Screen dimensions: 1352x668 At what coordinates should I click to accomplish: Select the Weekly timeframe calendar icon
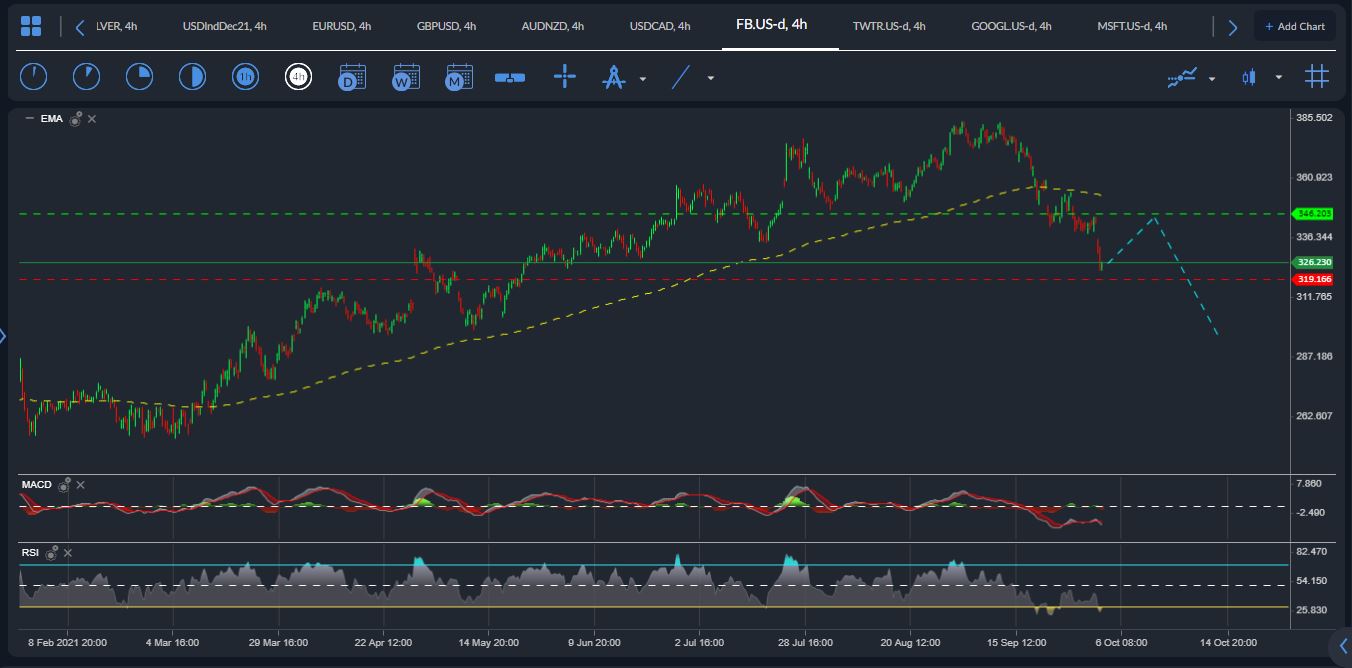[x=406, y=77]
